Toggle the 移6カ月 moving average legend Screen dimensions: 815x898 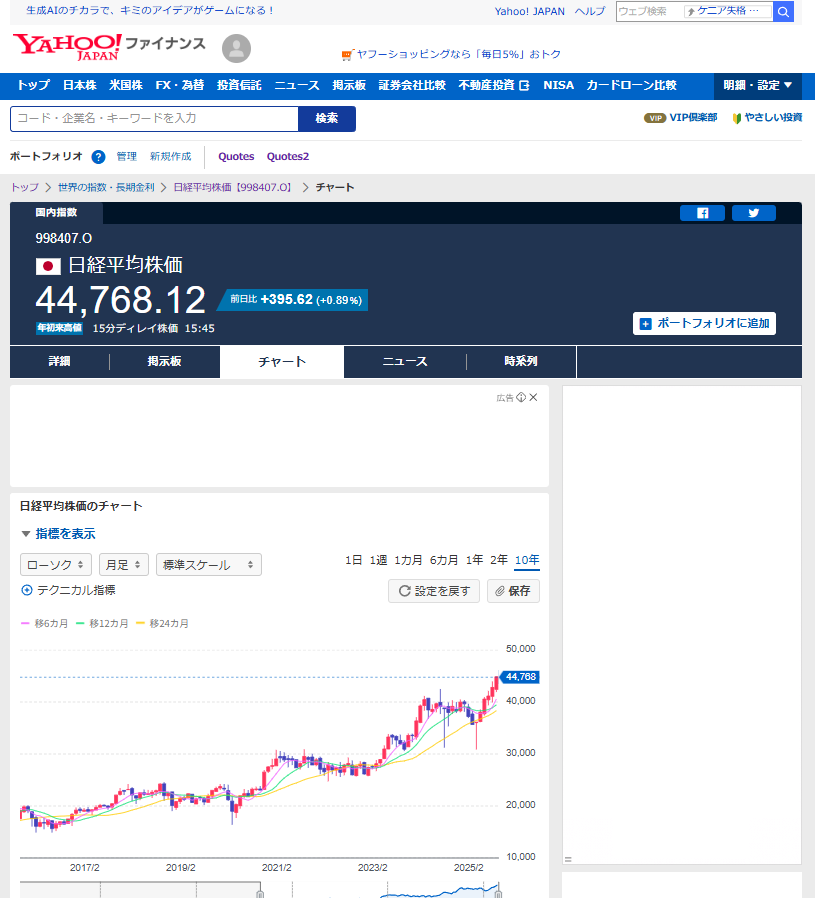click(x=45, y=624)
